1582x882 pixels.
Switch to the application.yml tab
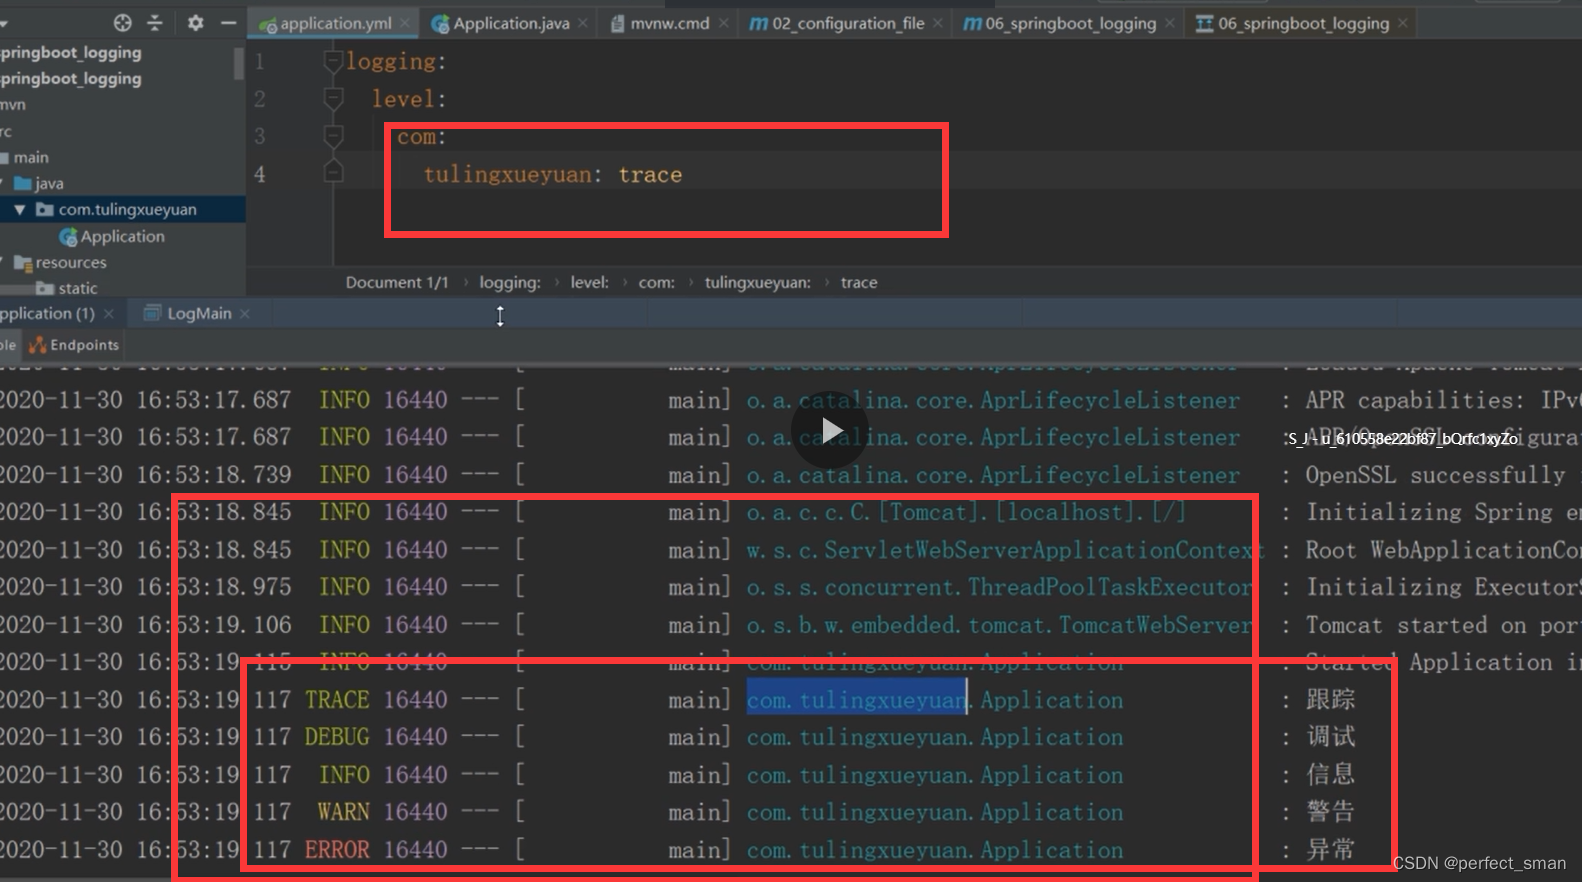tap(335, 23)
